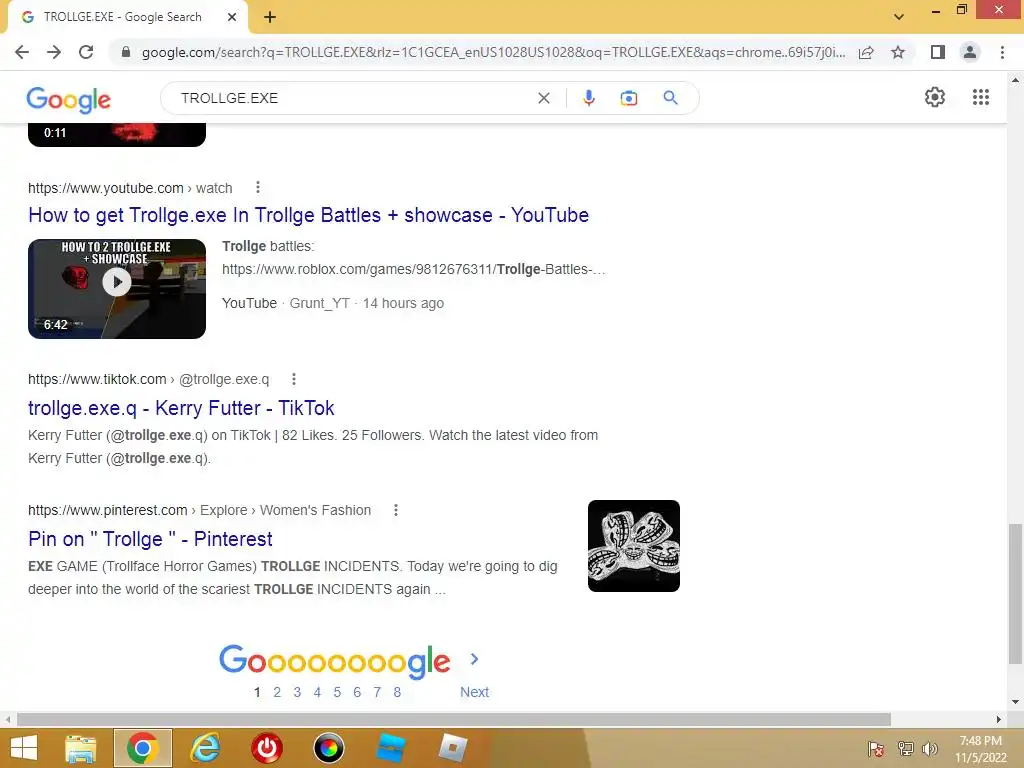Go forward in browser history

tap(54, 52)
